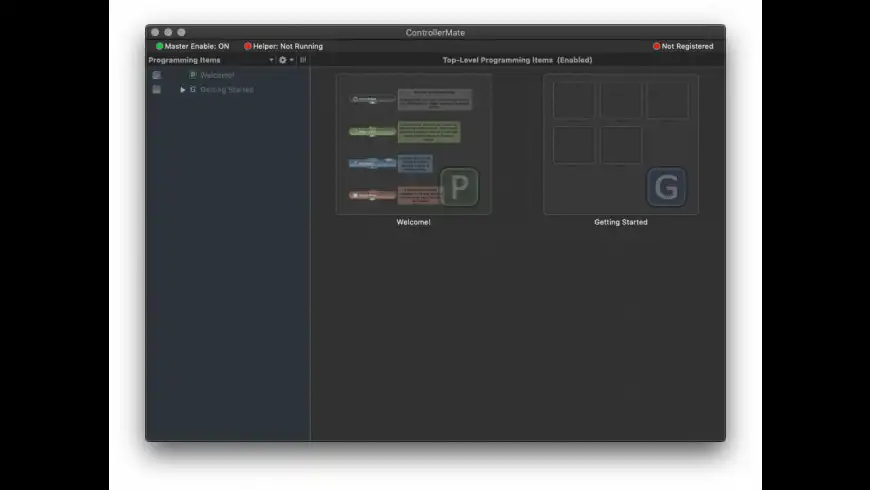This screenshot has height=490, width=870.
Task: Click the pane divider handle icon
Action: (x=303, y=60)
